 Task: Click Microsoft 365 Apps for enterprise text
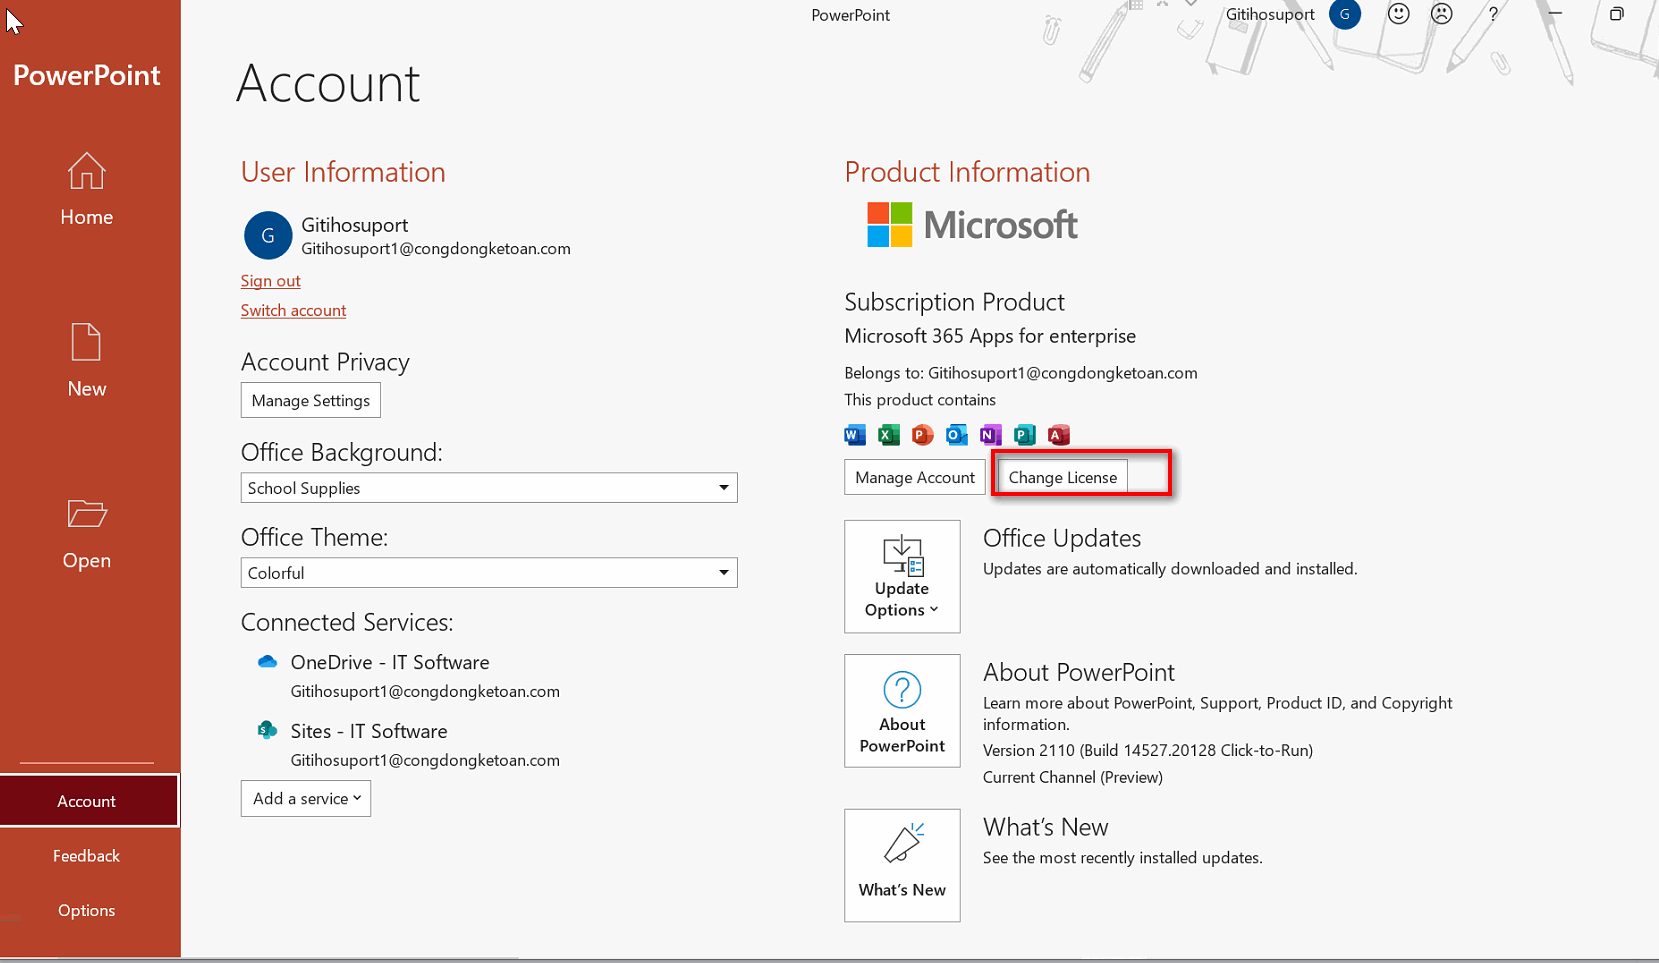point(990,336)
